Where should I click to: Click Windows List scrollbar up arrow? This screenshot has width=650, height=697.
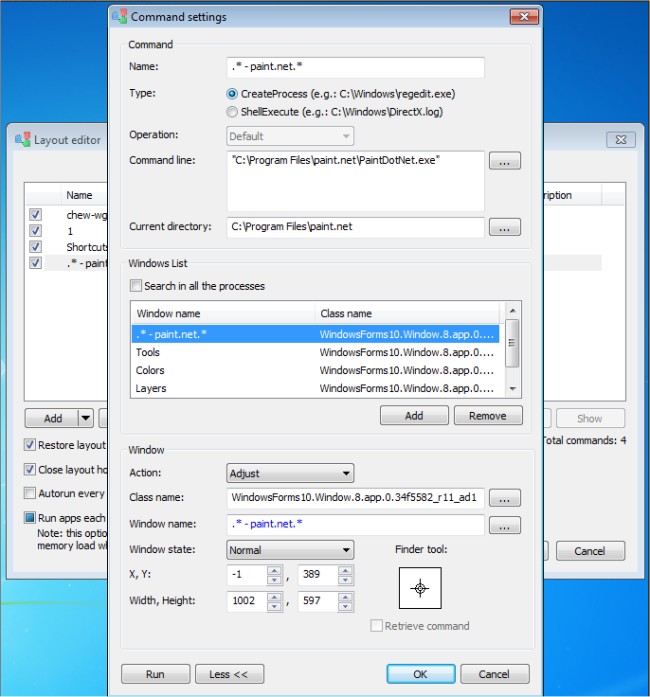click(513, 310)
